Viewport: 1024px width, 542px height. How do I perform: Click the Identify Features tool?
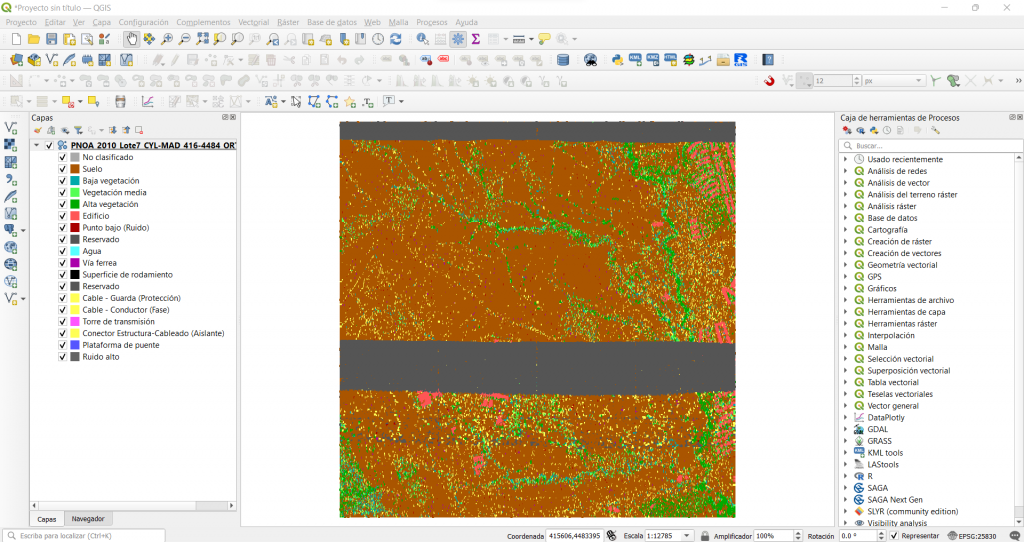coord(422,39)
